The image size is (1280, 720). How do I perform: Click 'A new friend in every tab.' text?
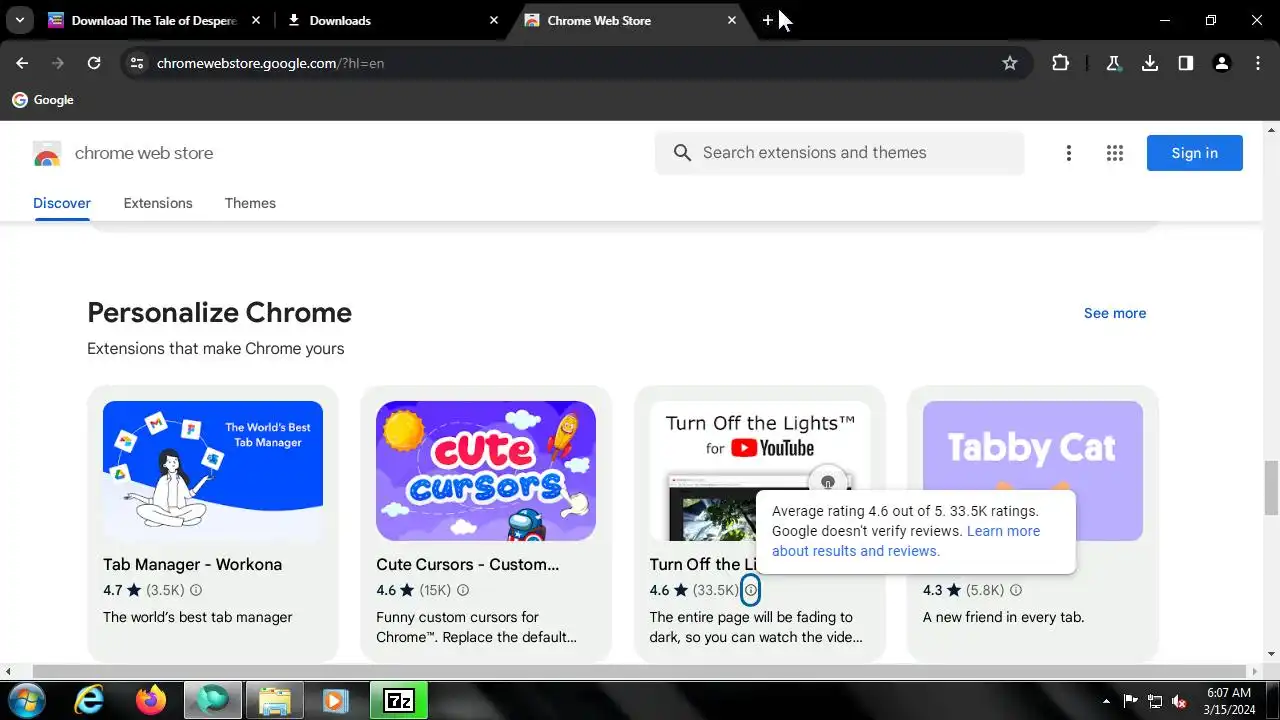1003,617
